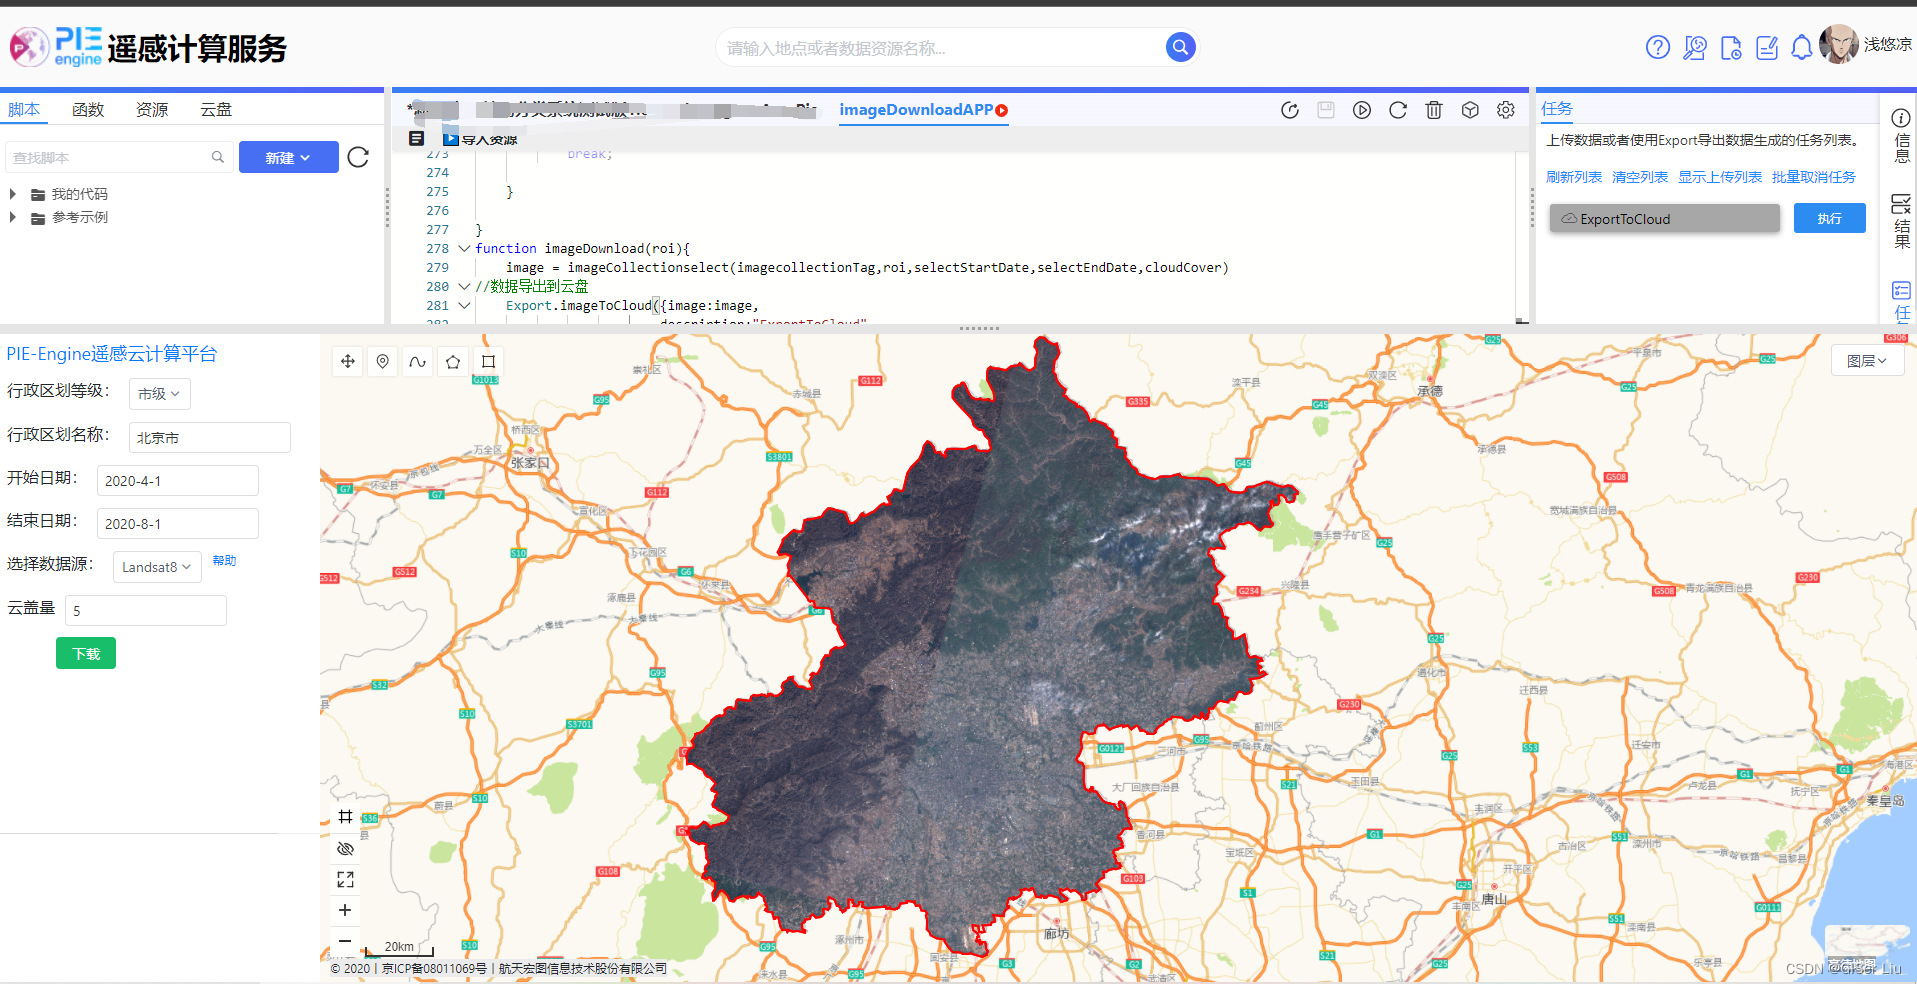Delete script using trash icon
This screenshot has width=1917, height=984.
click(1434, 110)
